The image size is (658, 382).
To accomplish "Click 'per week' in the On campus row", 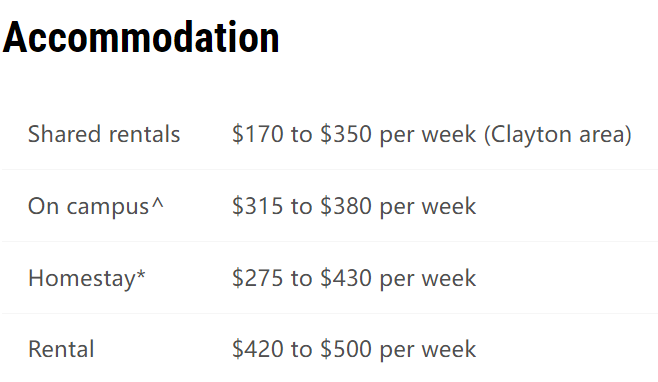I will 428,207.
